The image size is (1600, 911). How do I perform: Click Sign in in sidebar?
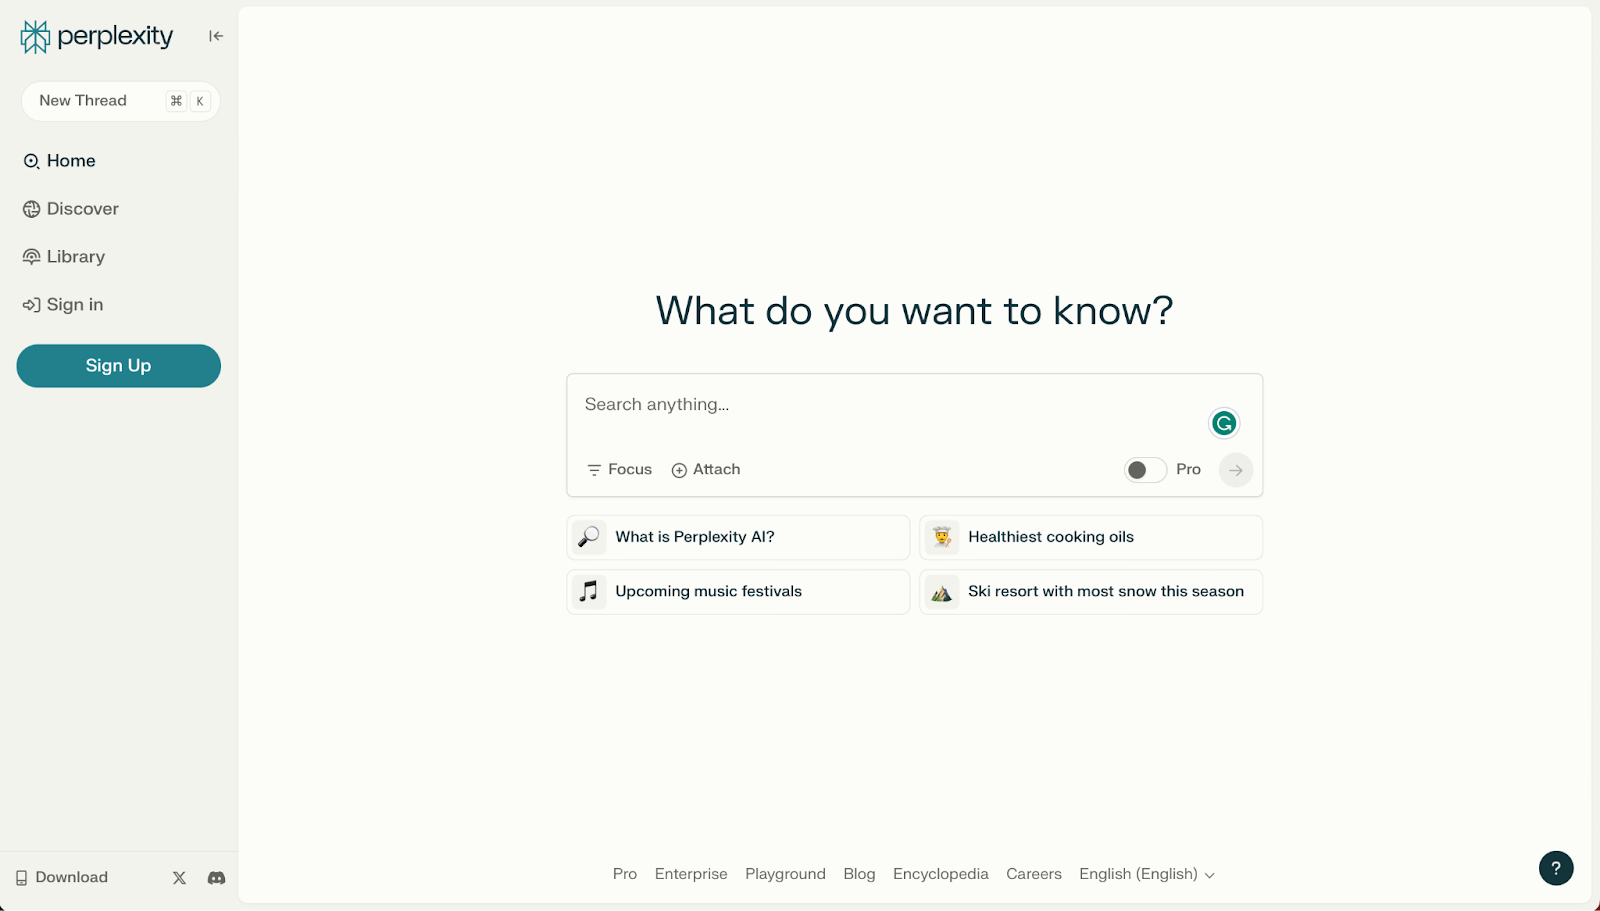point(63,305)
